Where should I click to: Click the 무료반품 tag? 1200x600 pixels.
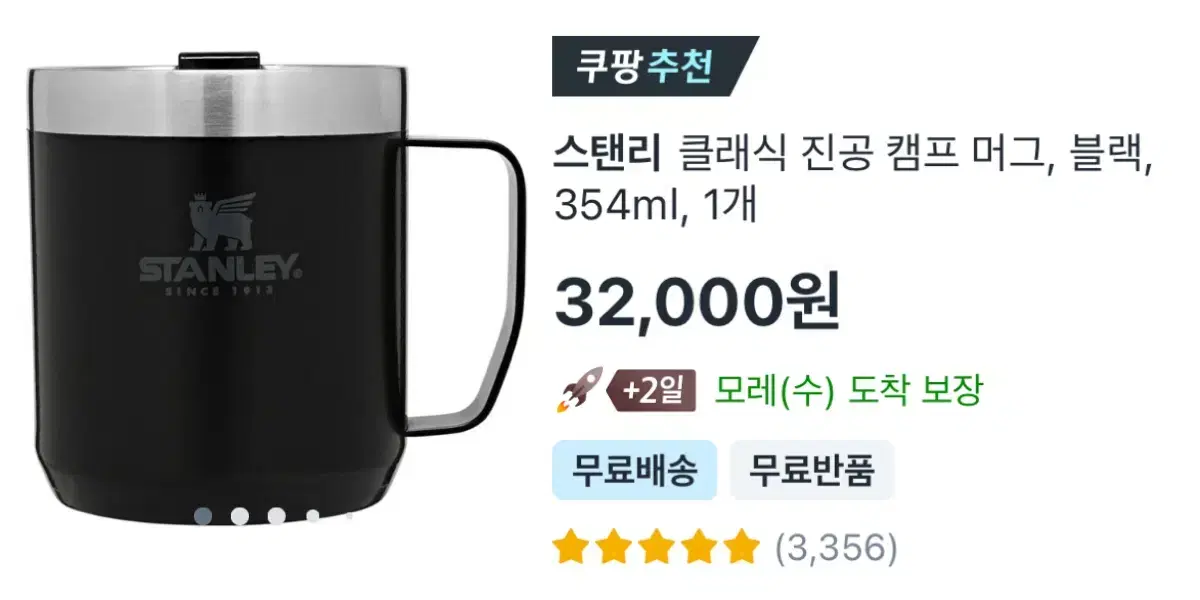tap(811, 469)
